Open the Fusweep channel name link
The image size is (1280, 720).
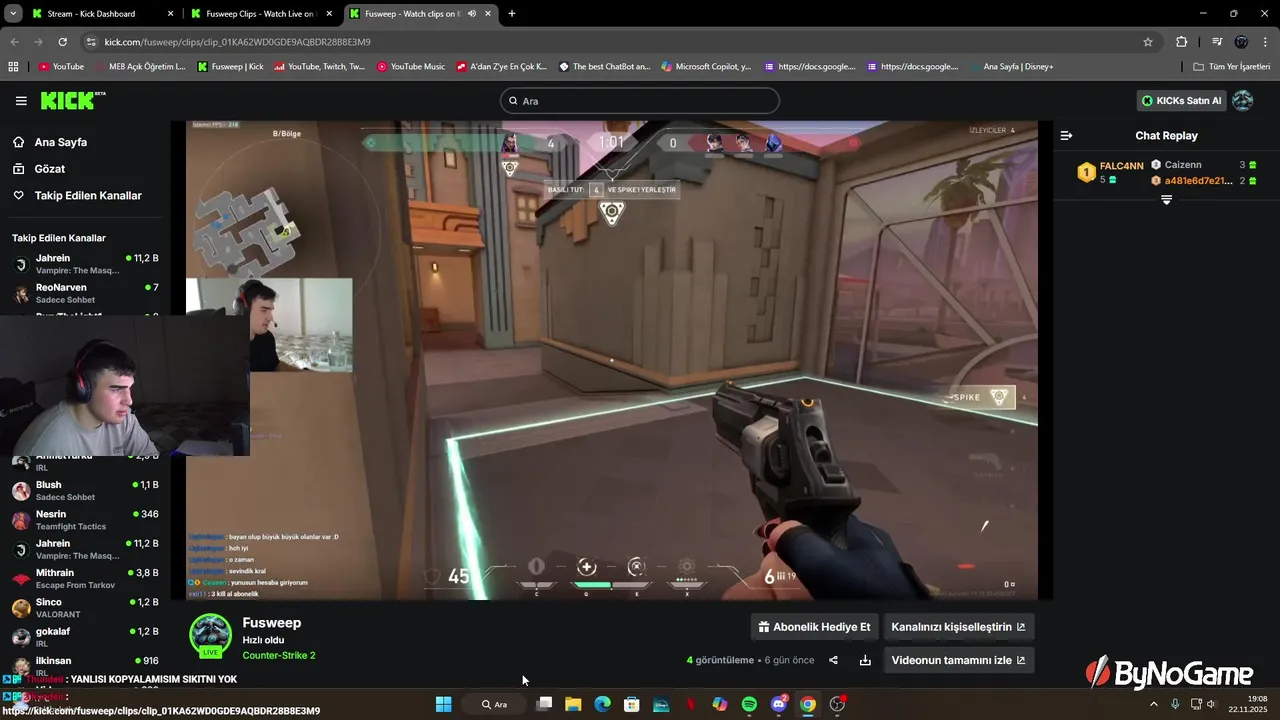(x=272, y=623)
